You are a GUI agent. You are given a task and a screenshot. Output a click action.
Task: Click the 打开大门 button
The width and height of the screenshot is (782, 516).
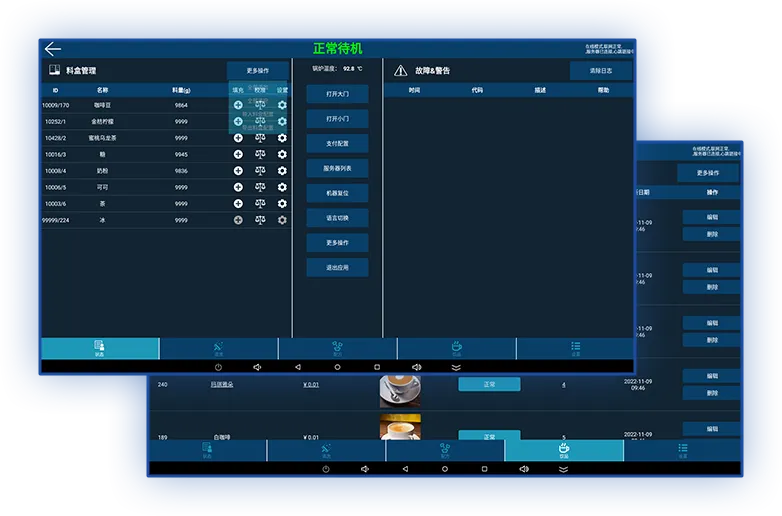coord(338,94)
